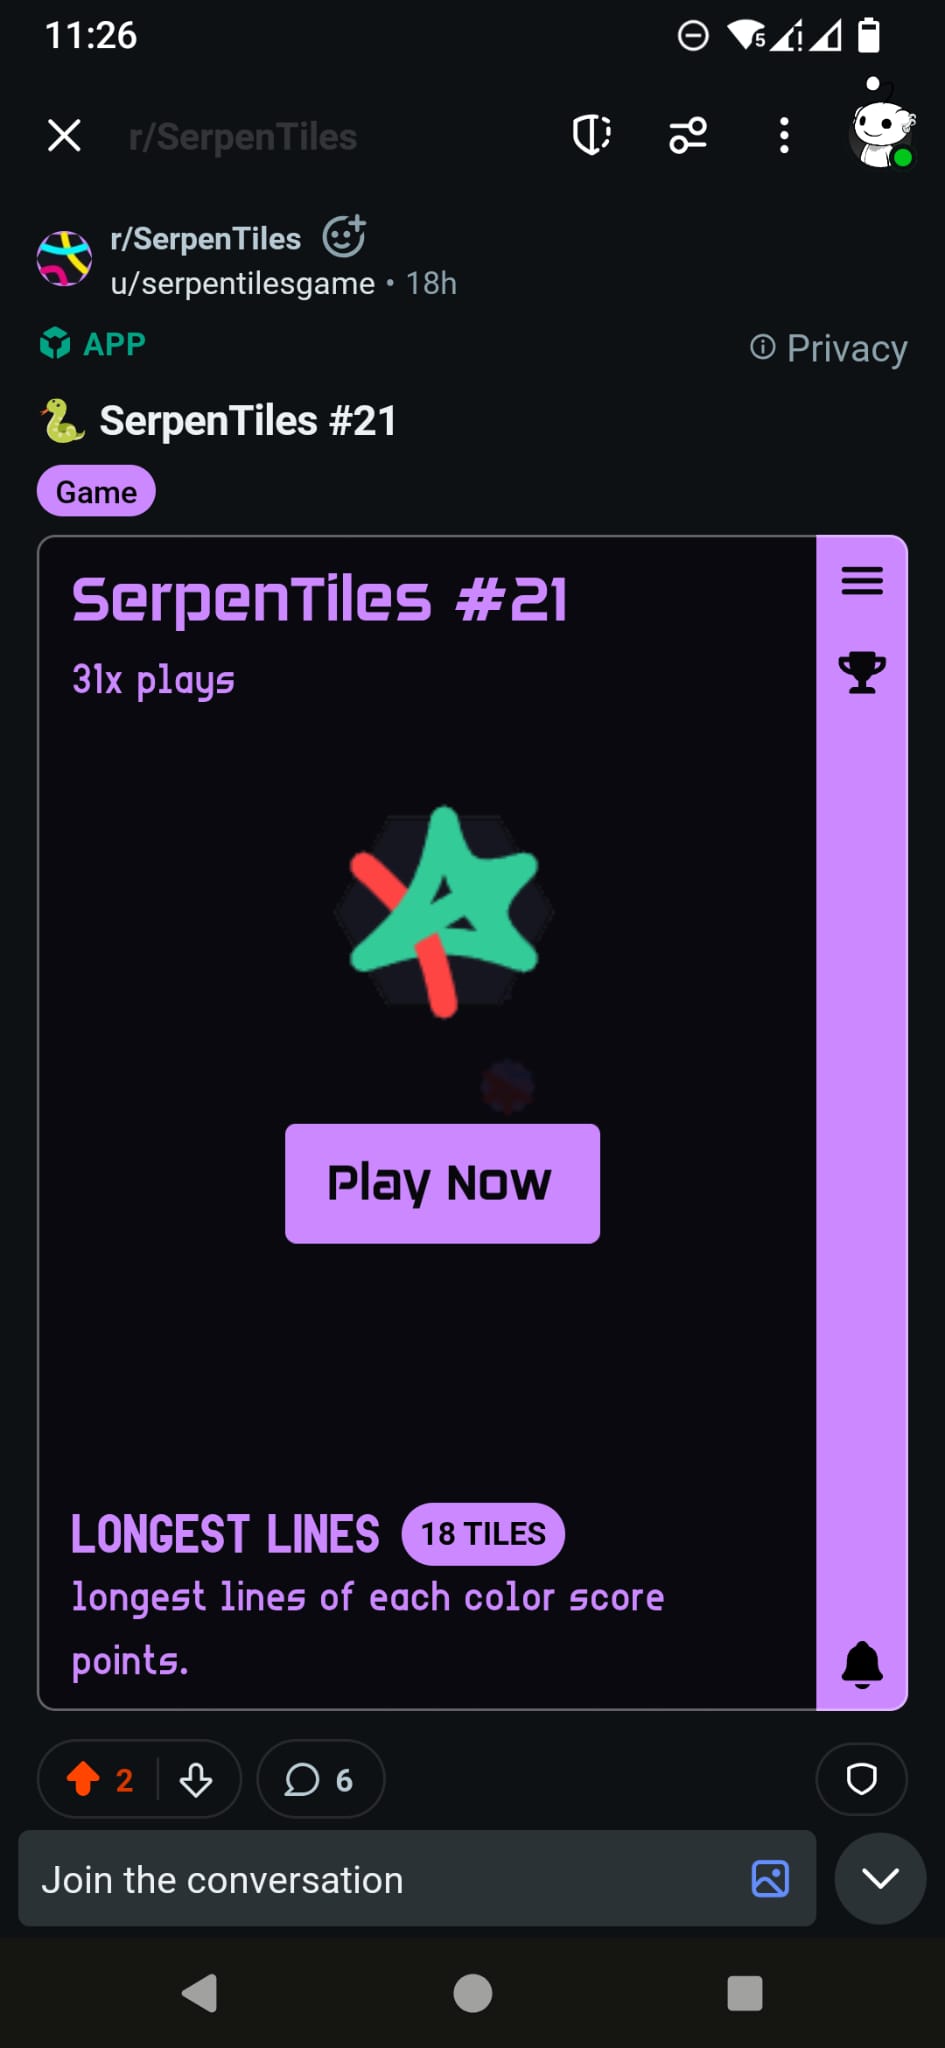This screenshot has width=945, height=2048.
Task: Downvote the SerpenTiles #21 post
Action: pyautogui.click(x=196, y=1779)
